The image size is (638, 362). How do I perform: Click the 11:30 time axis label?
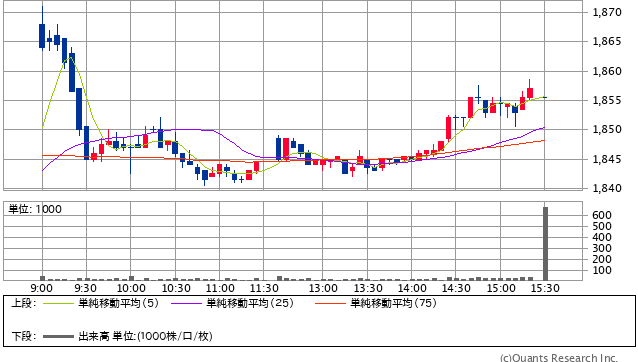point(264,288)
